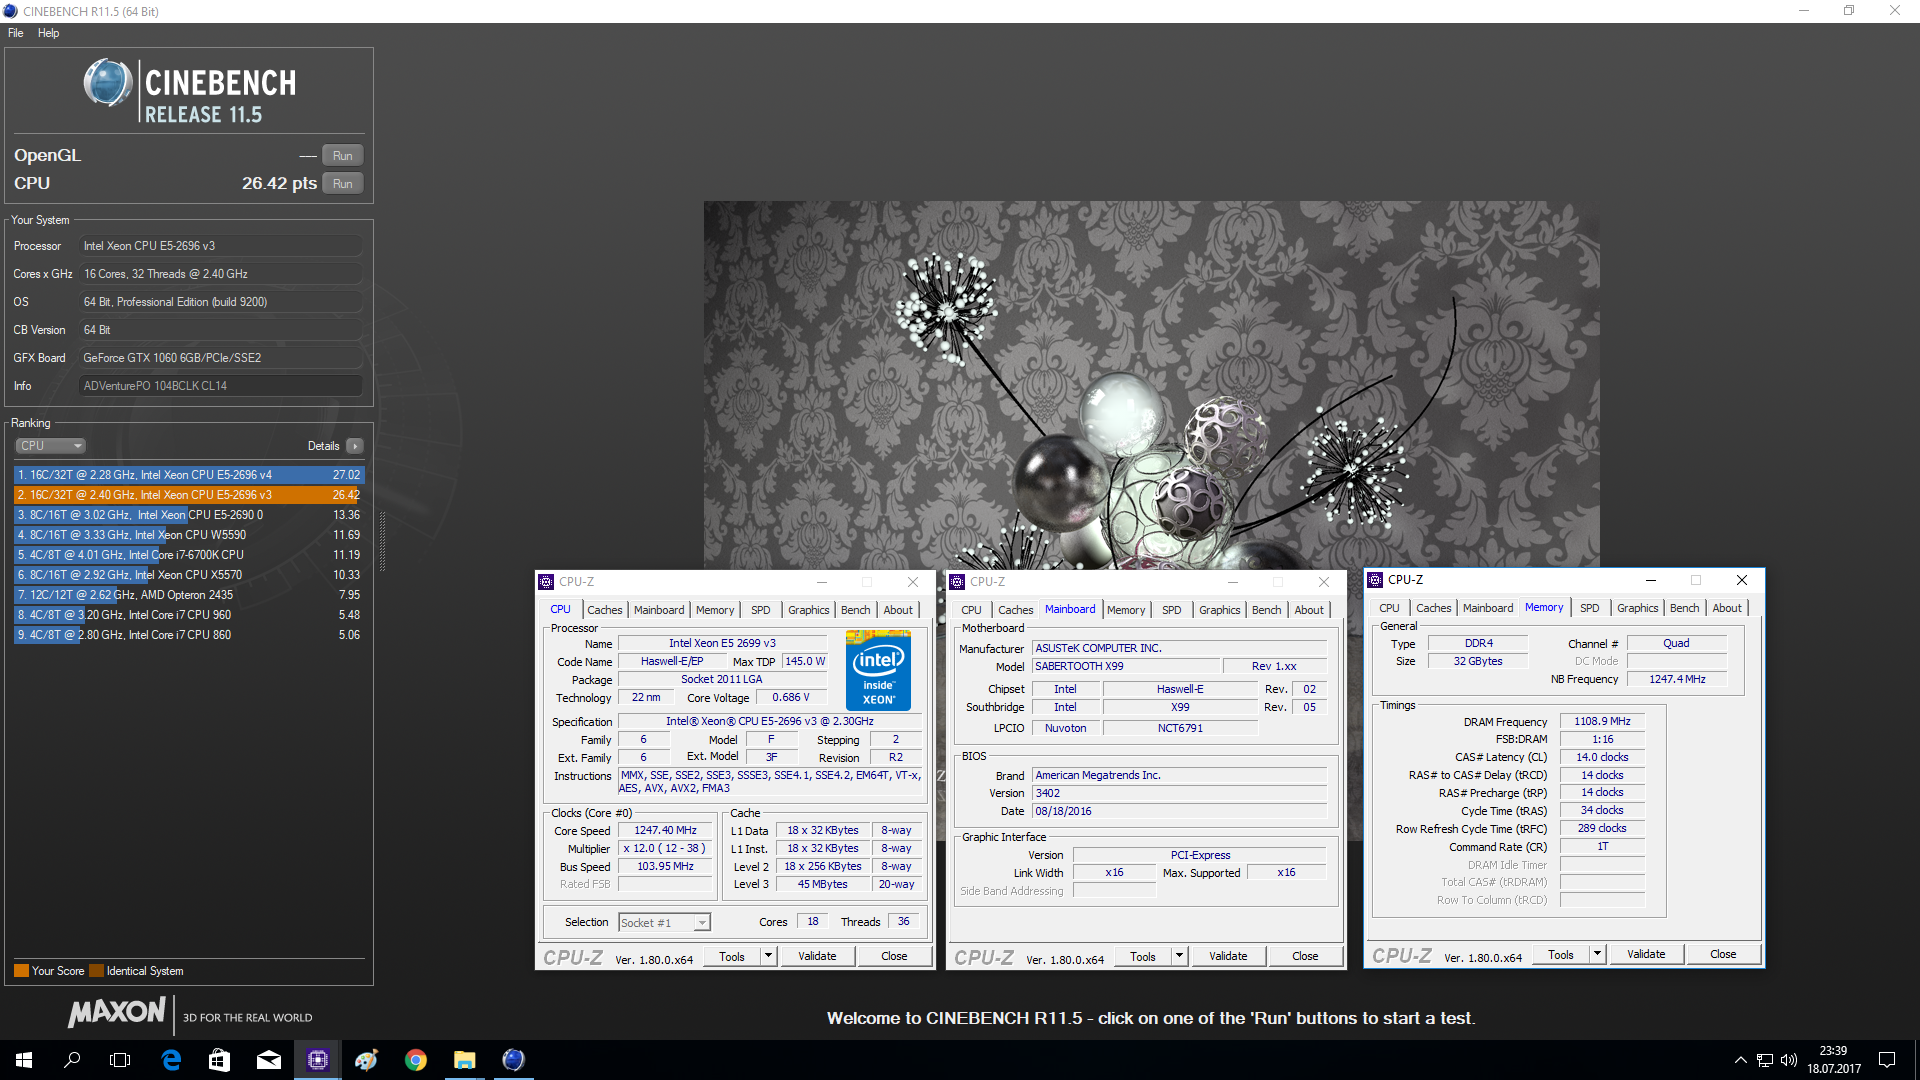Click CPU-Z icon in first window title
The image size is (1920, 1080).
click(546, 582)
